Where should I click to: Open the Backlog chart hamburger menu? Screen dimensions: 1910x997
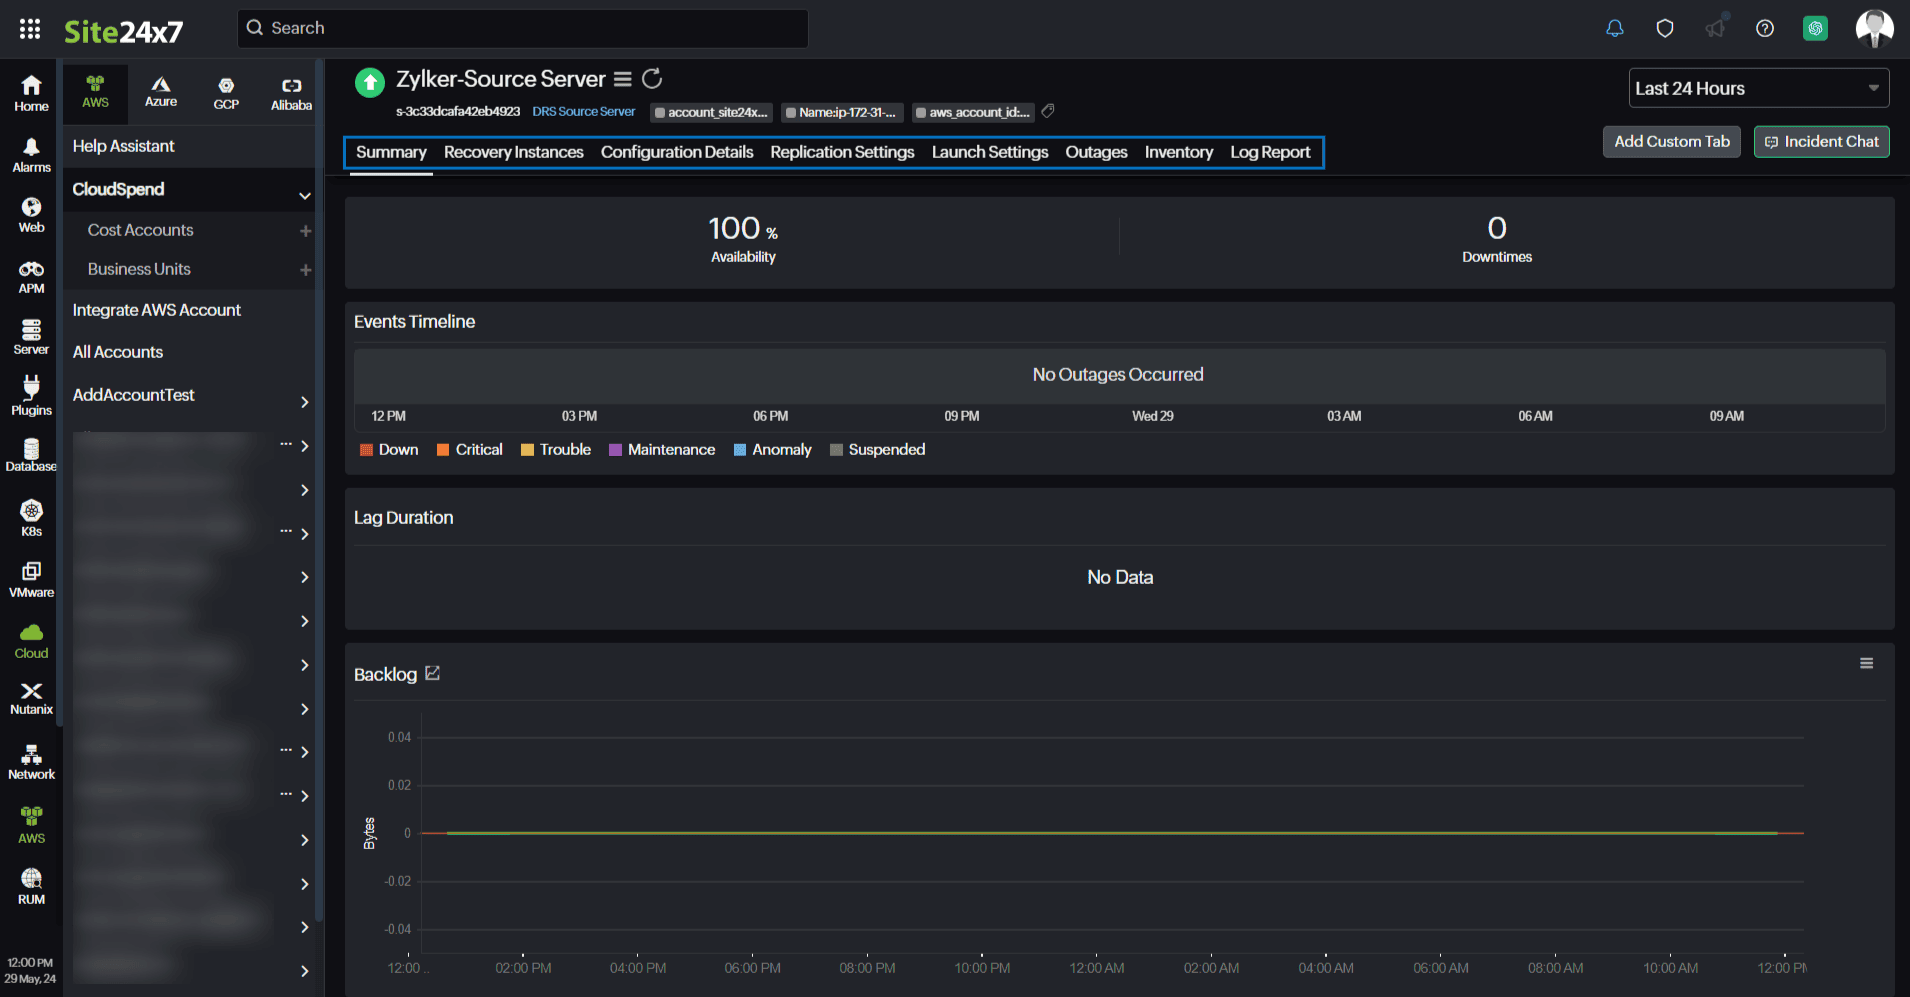point(1866,662)
